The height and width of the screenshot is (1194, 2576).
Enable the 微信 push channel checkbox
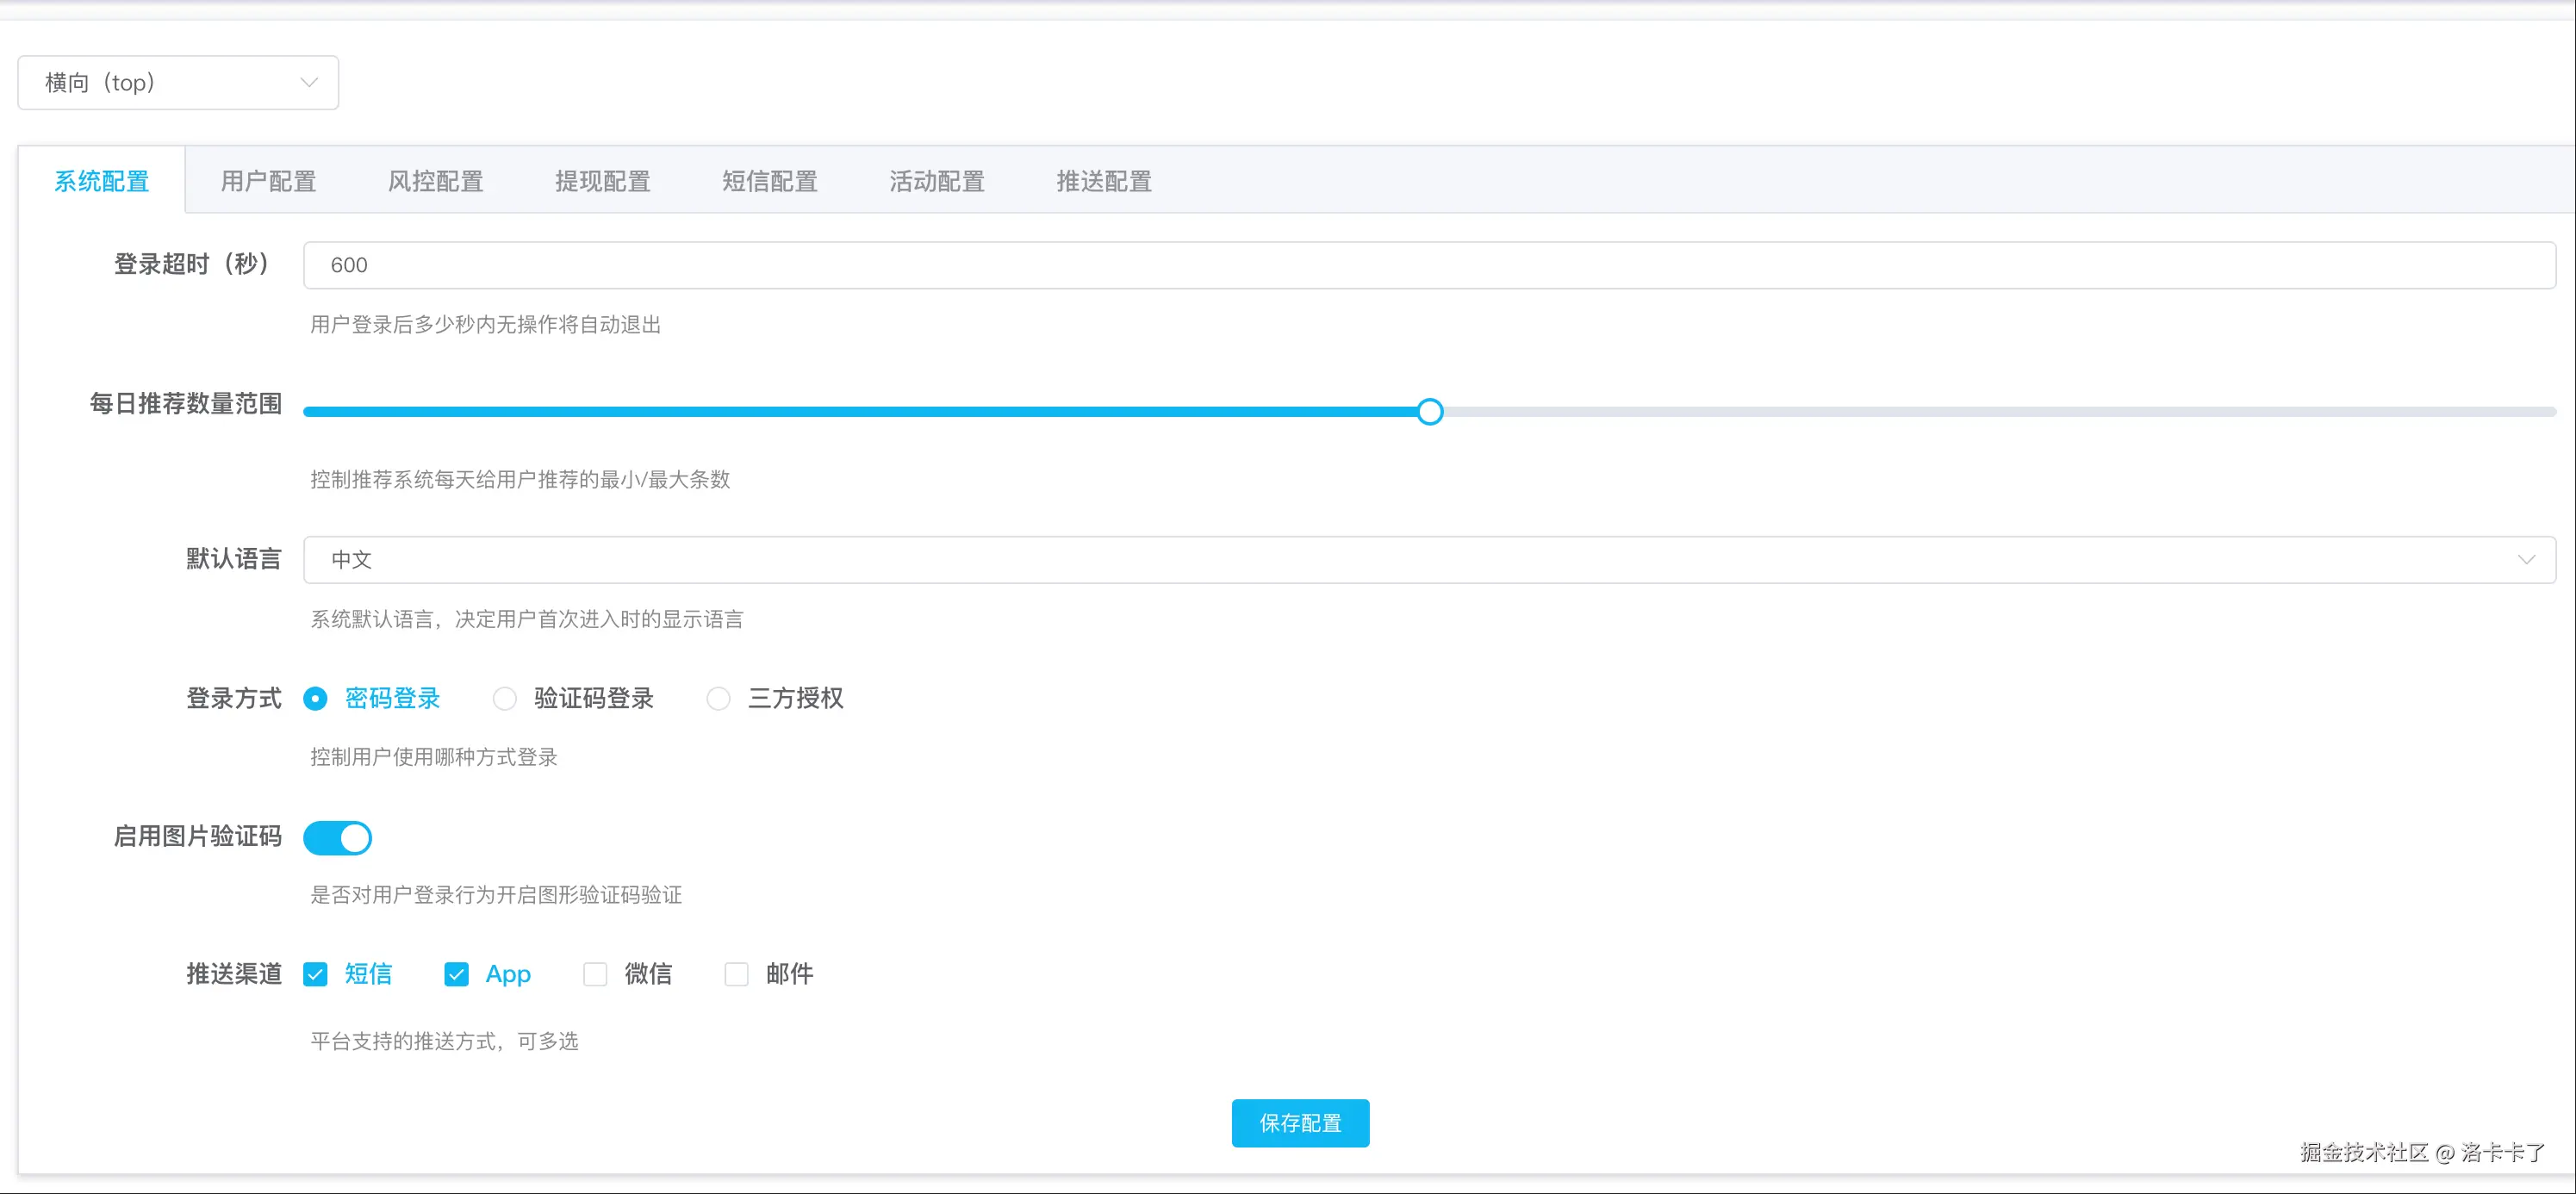(595, 975)
